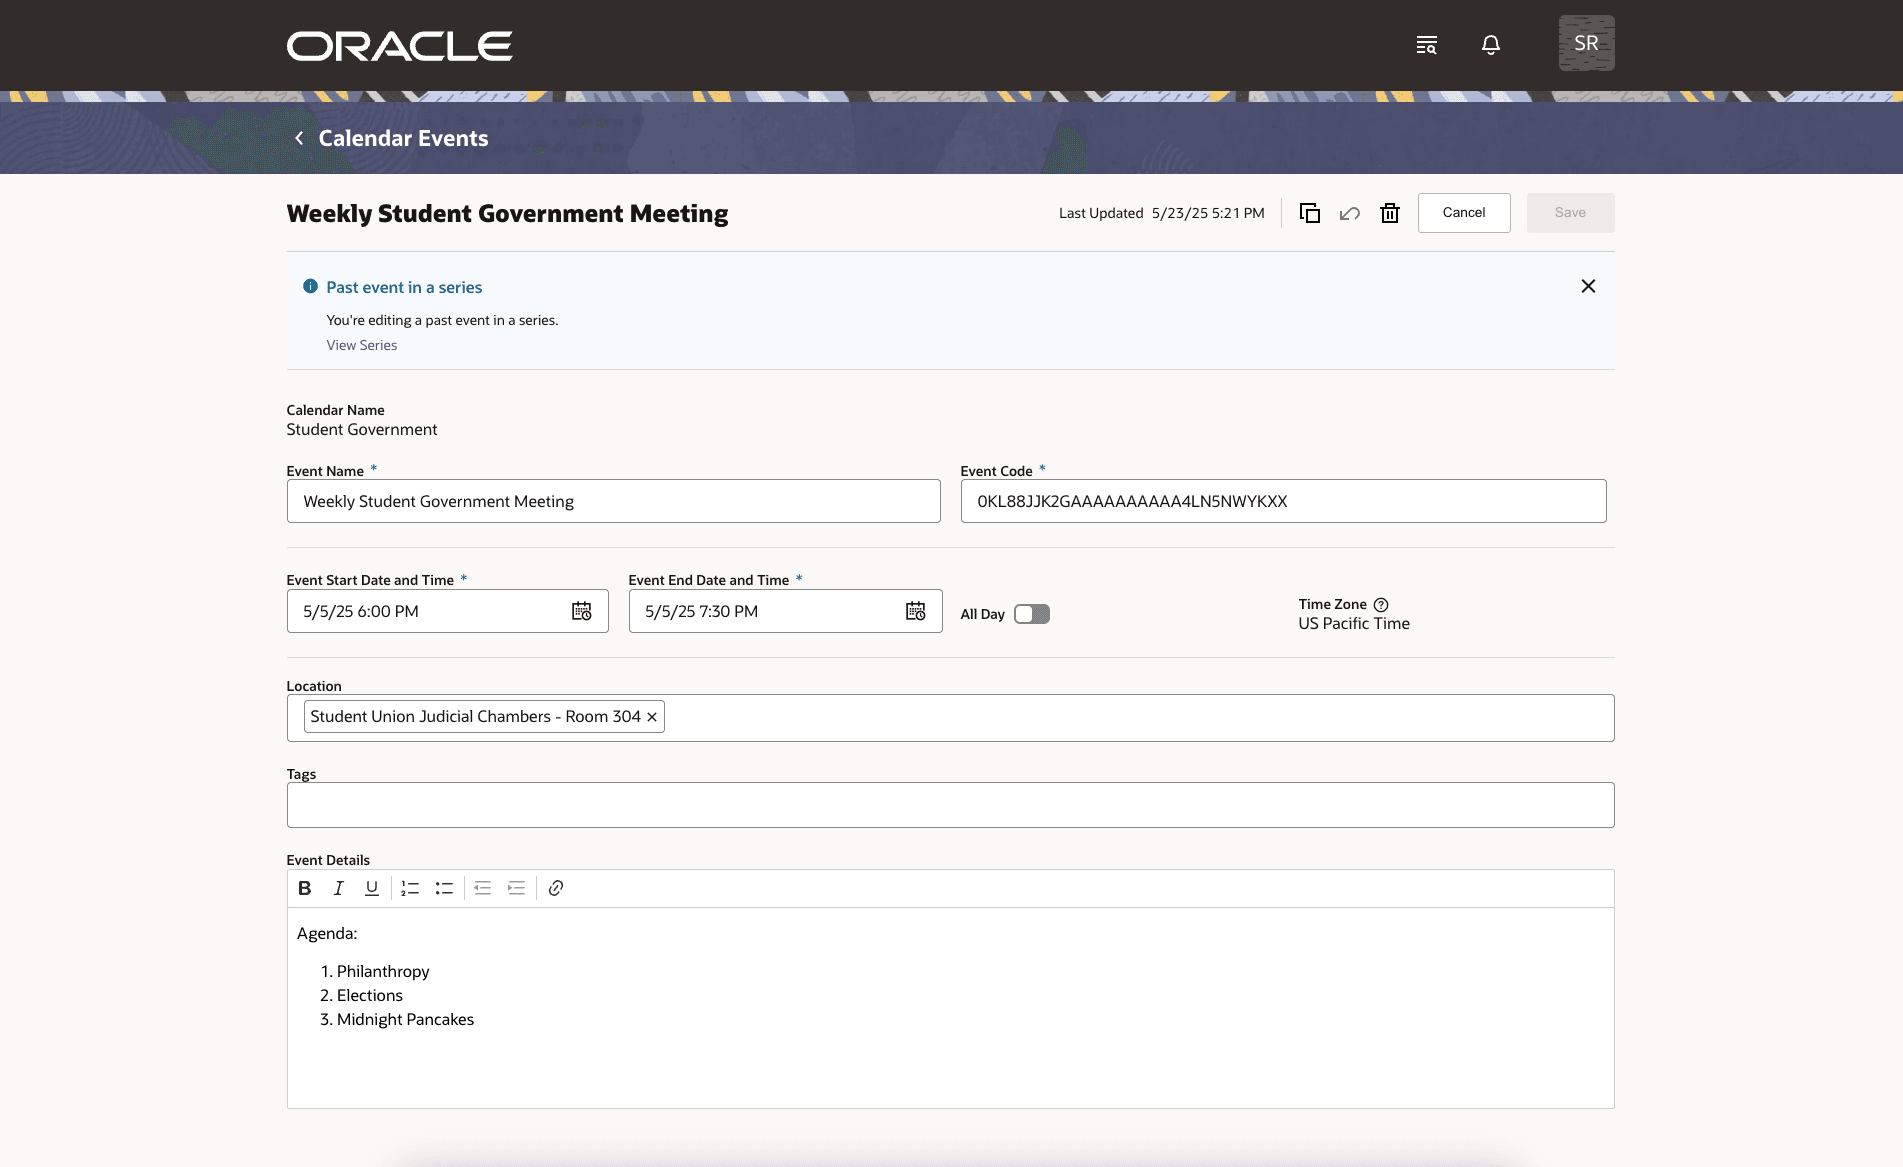This screenshot has height=1167, width=1903.
Task: Click the 'Student Government' calendar name
Action: point(362,429)
